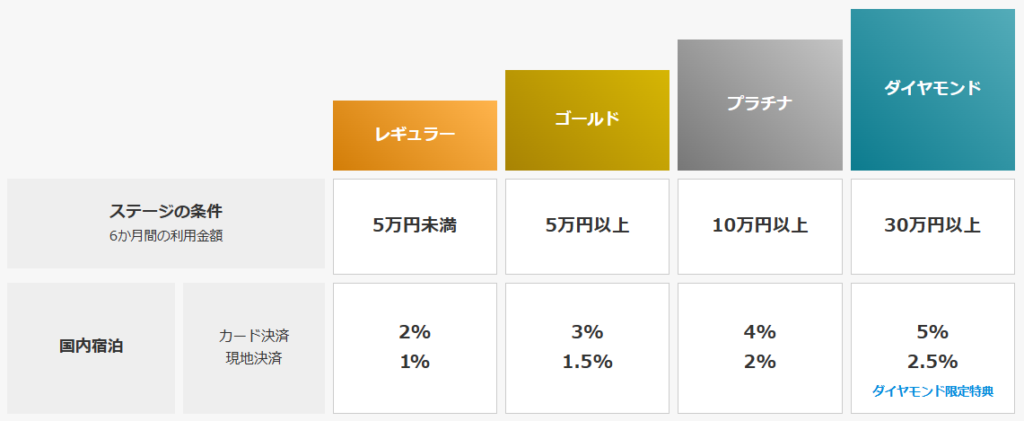Click the プラチナ 4% rate
This screenshot has height=421, width=1024.
pos(759,332)
